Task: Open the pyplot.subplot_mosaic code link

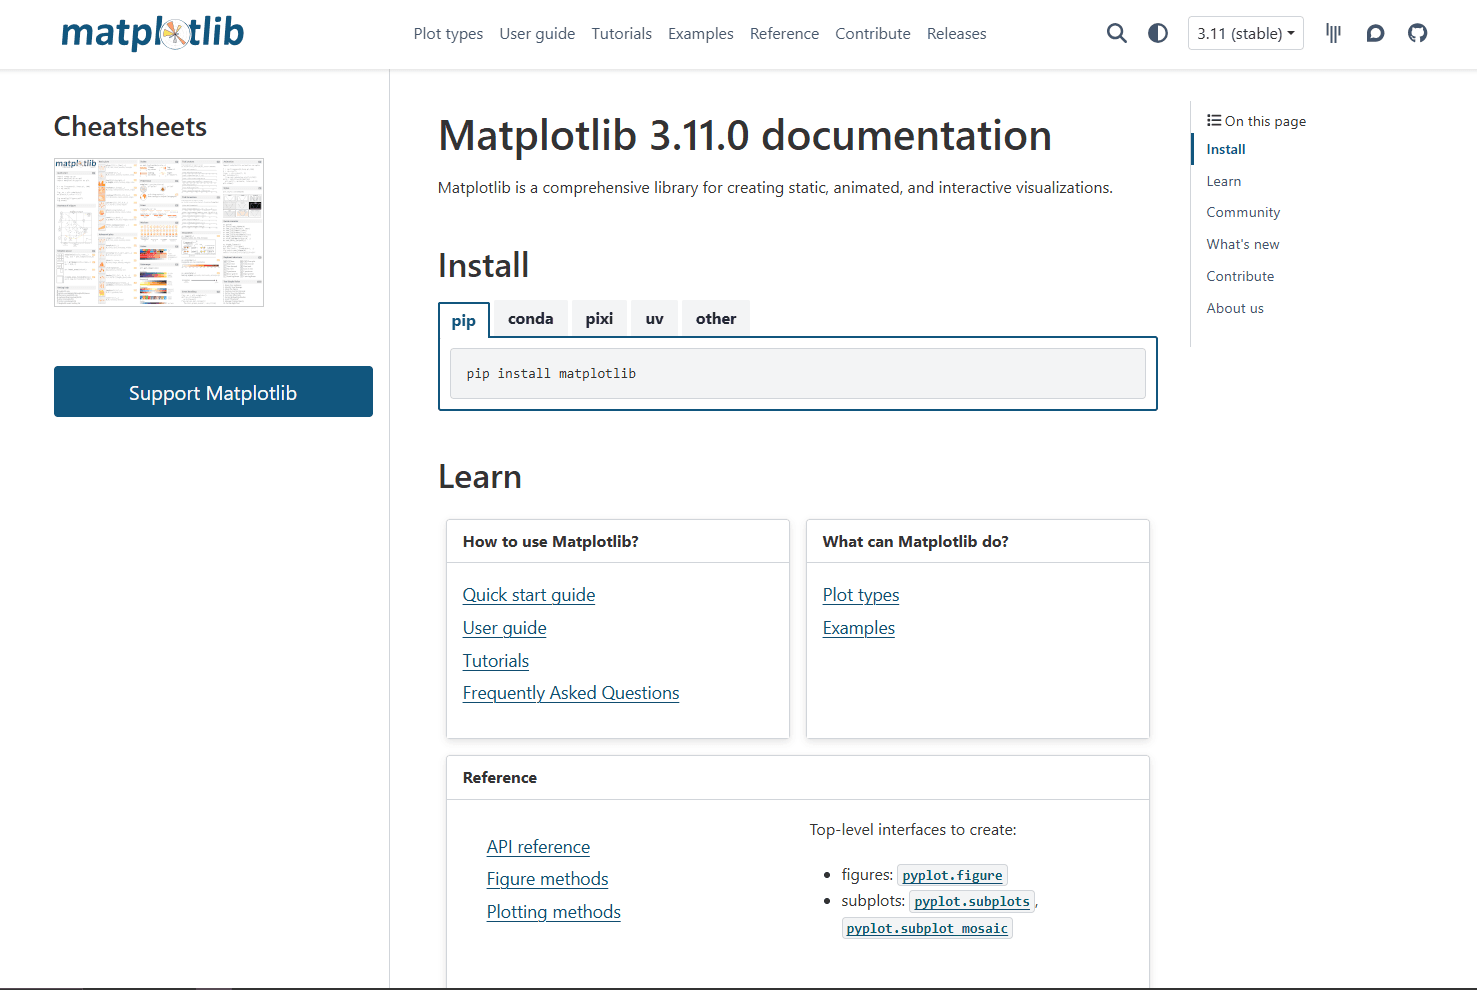Action: coord(927,928)
